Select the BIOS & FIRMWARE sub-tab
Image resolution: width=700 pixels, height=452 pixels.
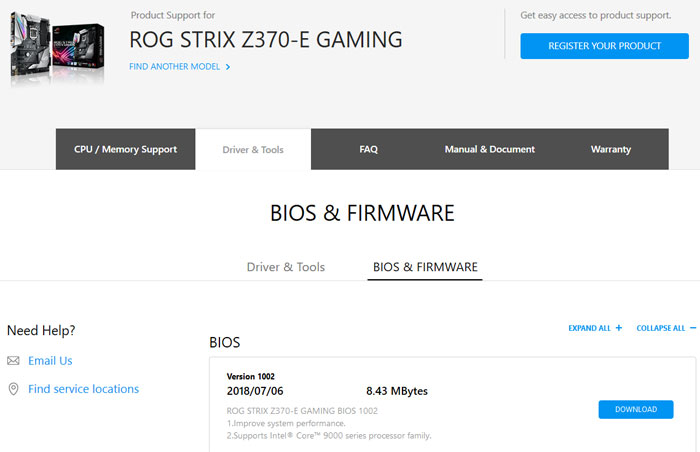pyautogui.click(x=425, y=267)
